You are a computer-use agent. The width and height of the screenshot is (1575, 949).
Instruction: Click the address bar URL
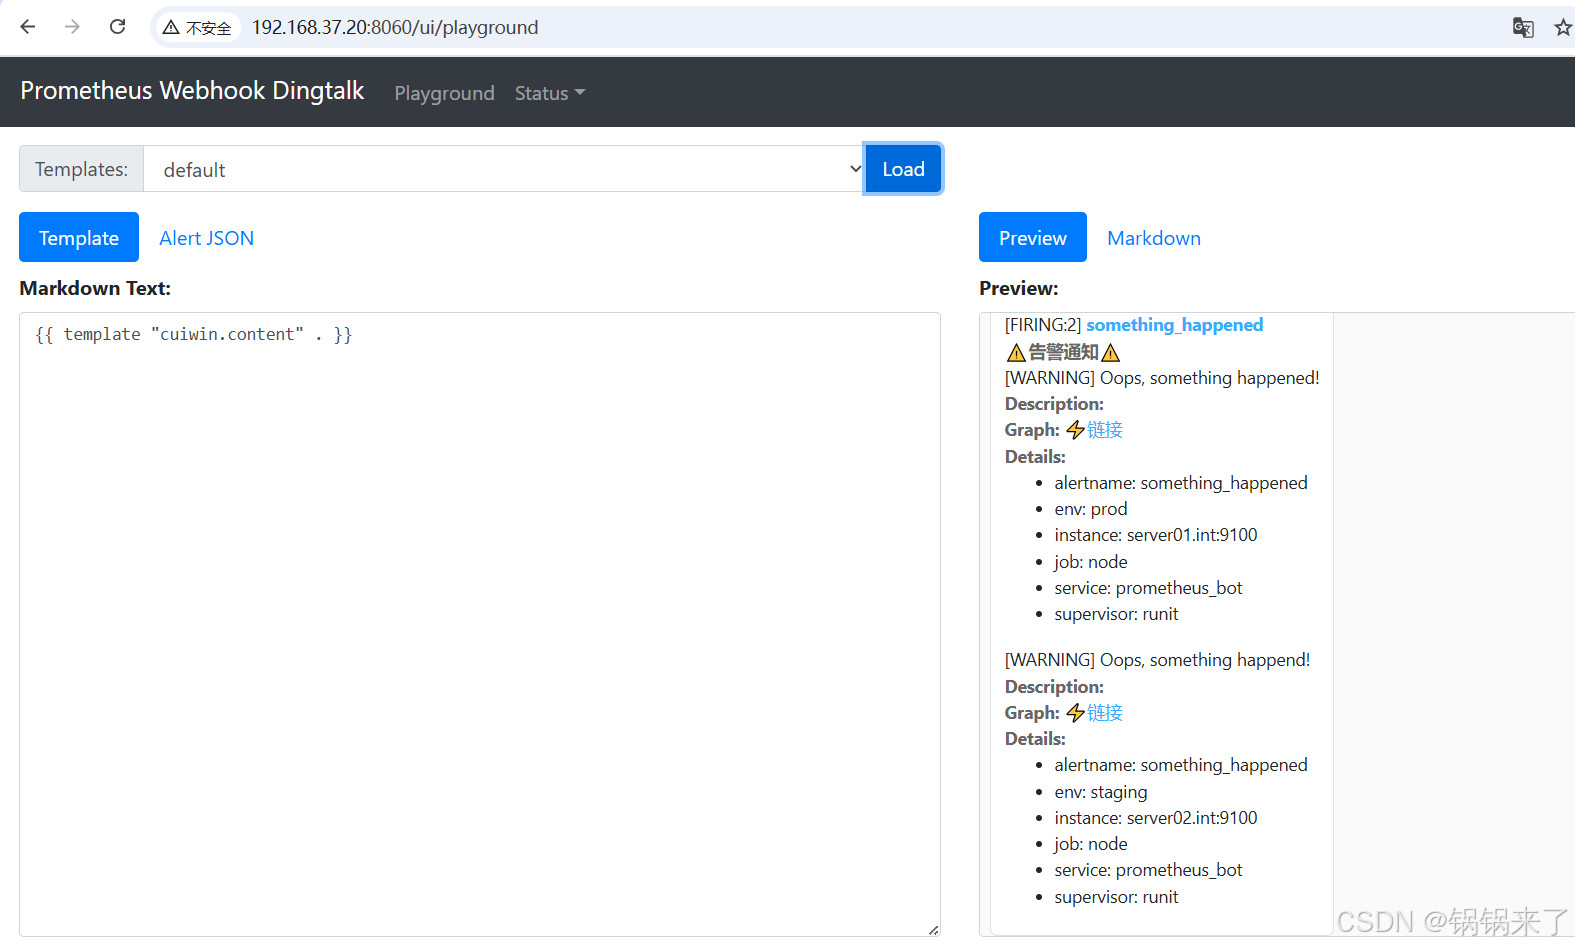[395, 28]
